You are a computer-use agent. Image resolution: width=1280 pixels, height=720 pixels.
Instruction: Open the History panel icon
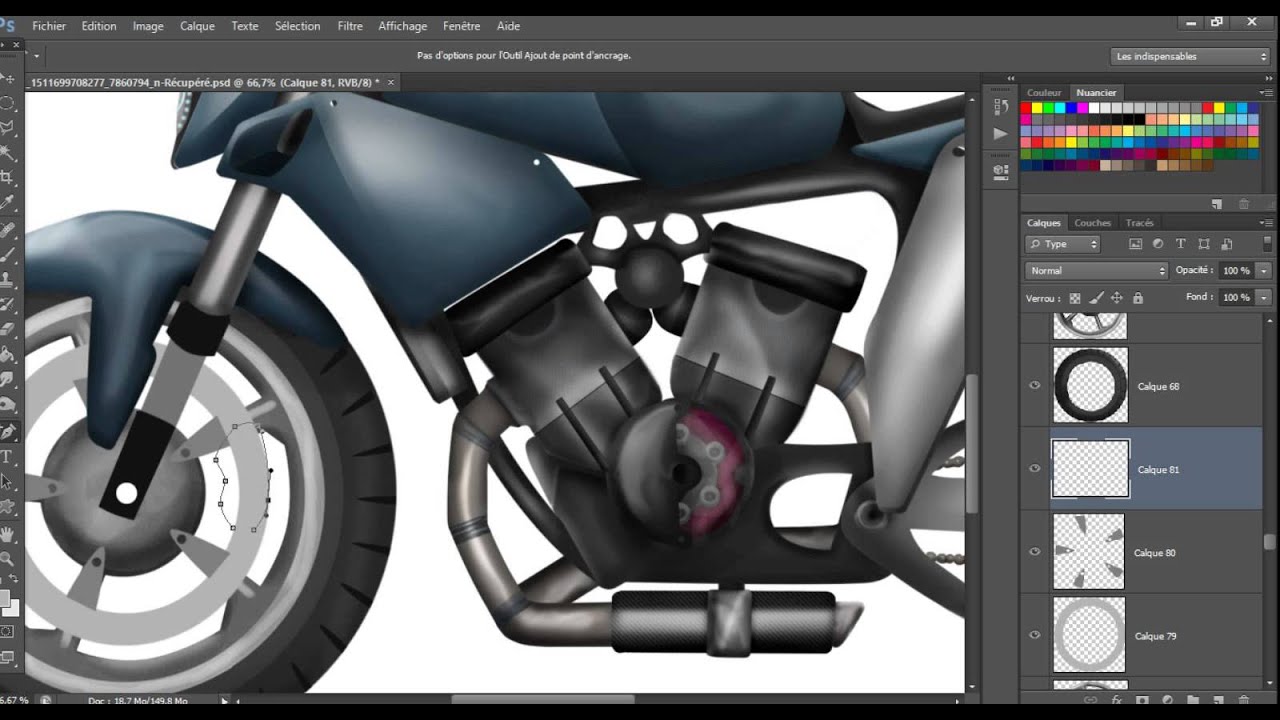1000,106
